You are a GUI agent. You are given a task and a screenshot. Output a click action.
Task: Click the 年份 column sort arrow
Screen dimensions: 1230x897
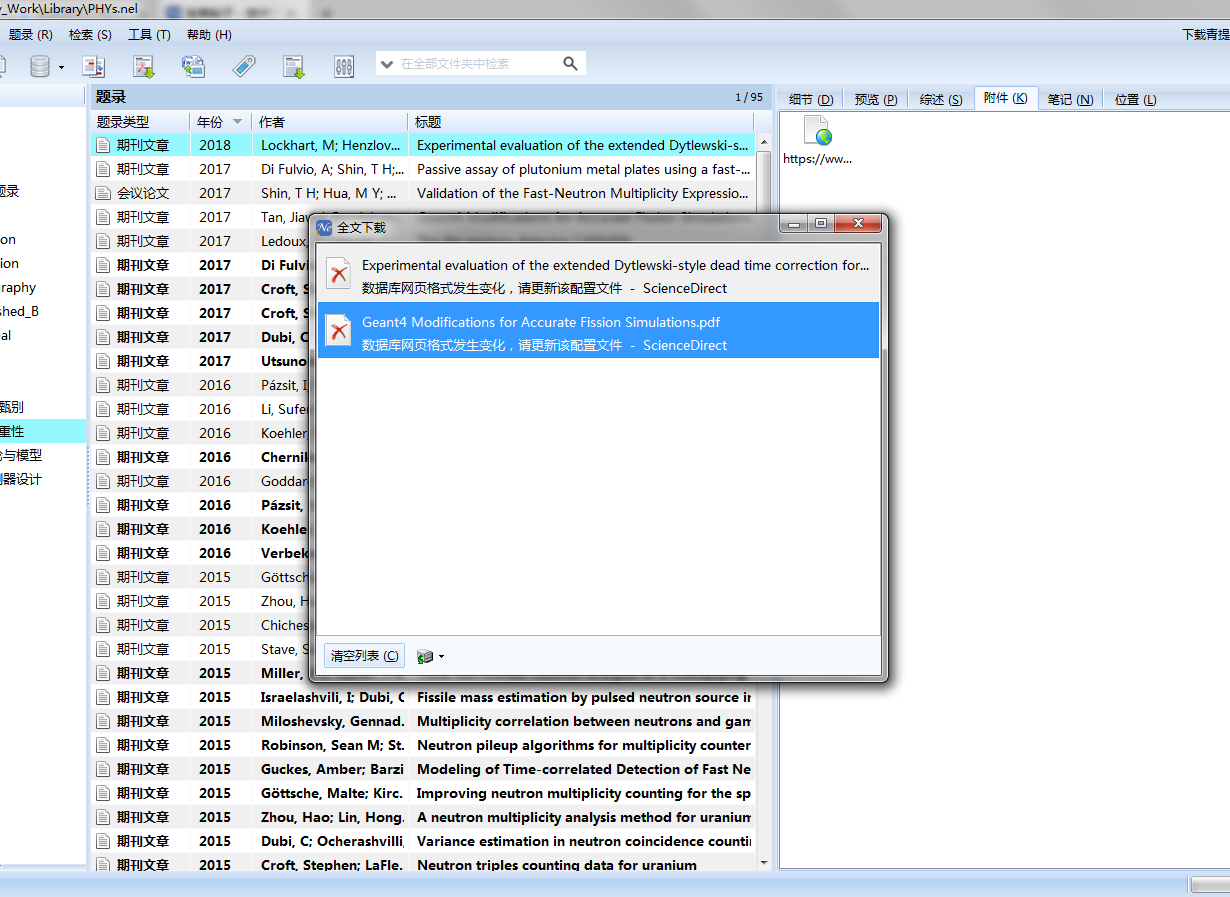point(237,122)
